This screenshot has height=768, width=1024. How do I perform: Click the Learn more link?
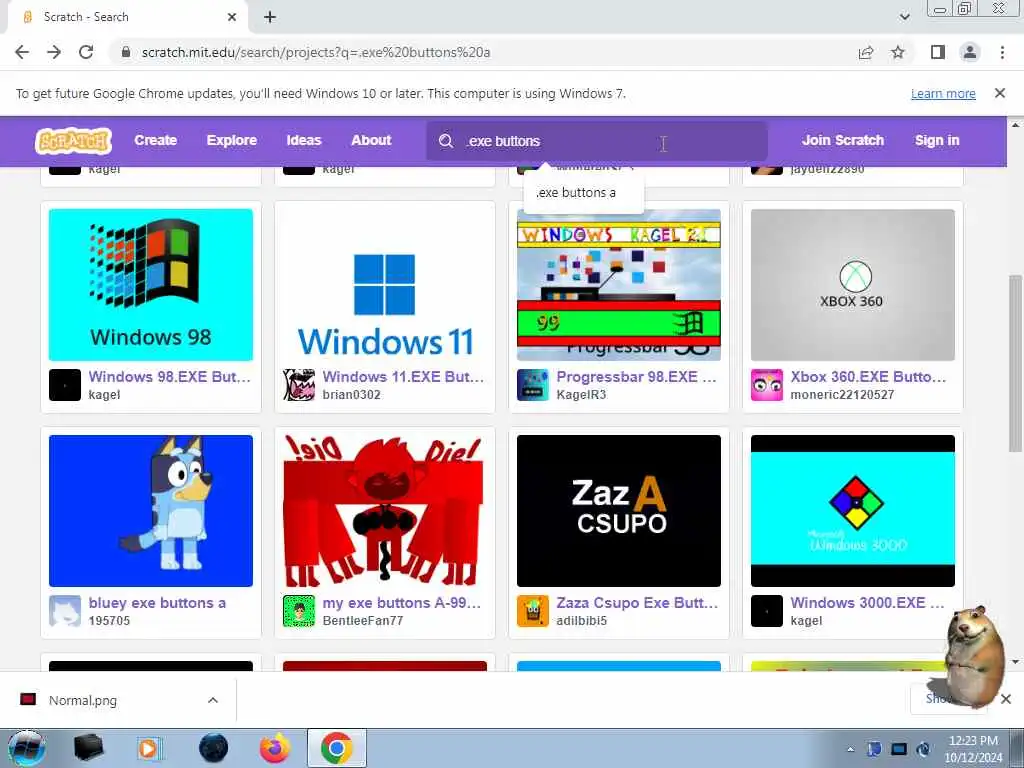point(943,93)
